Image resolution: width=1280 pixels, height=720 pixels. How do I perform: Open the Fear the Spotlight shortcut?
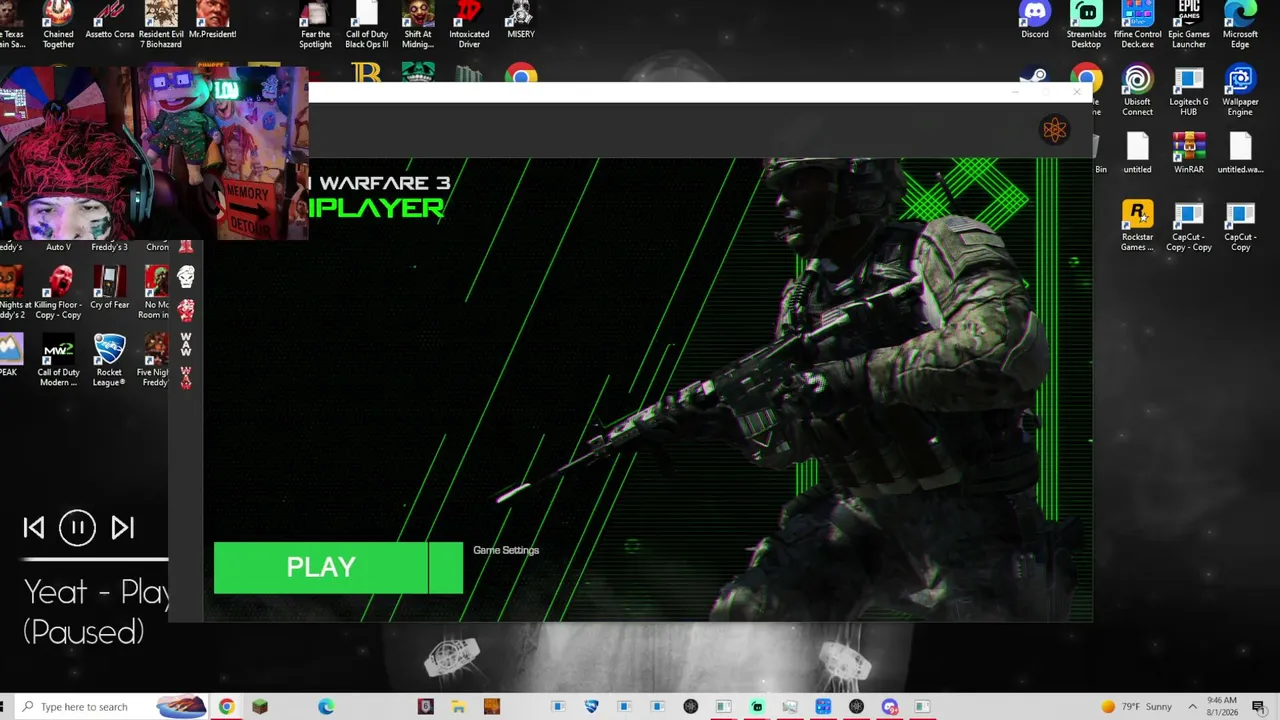pos(315,24)
